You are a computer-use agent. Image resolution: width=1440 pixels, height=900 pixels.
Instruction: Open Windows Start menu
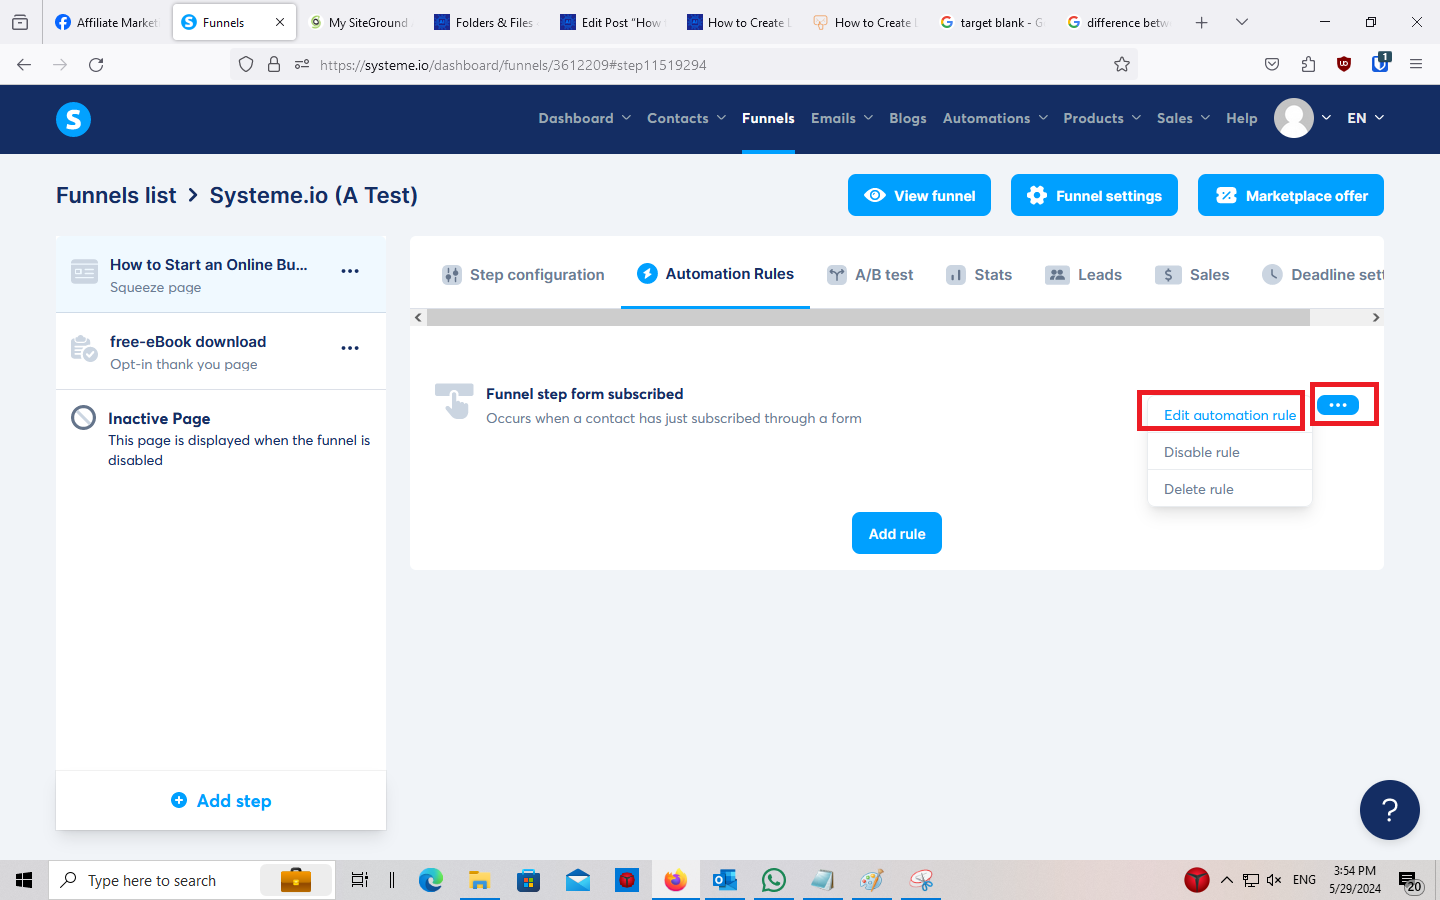click(24, 880)
